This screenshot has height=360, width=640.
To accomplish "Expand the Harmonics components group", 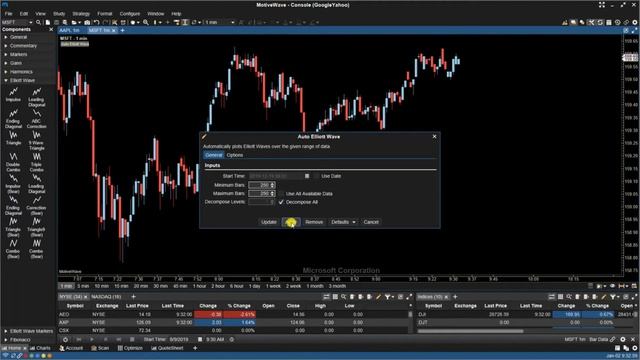I will tap(6, 72).
